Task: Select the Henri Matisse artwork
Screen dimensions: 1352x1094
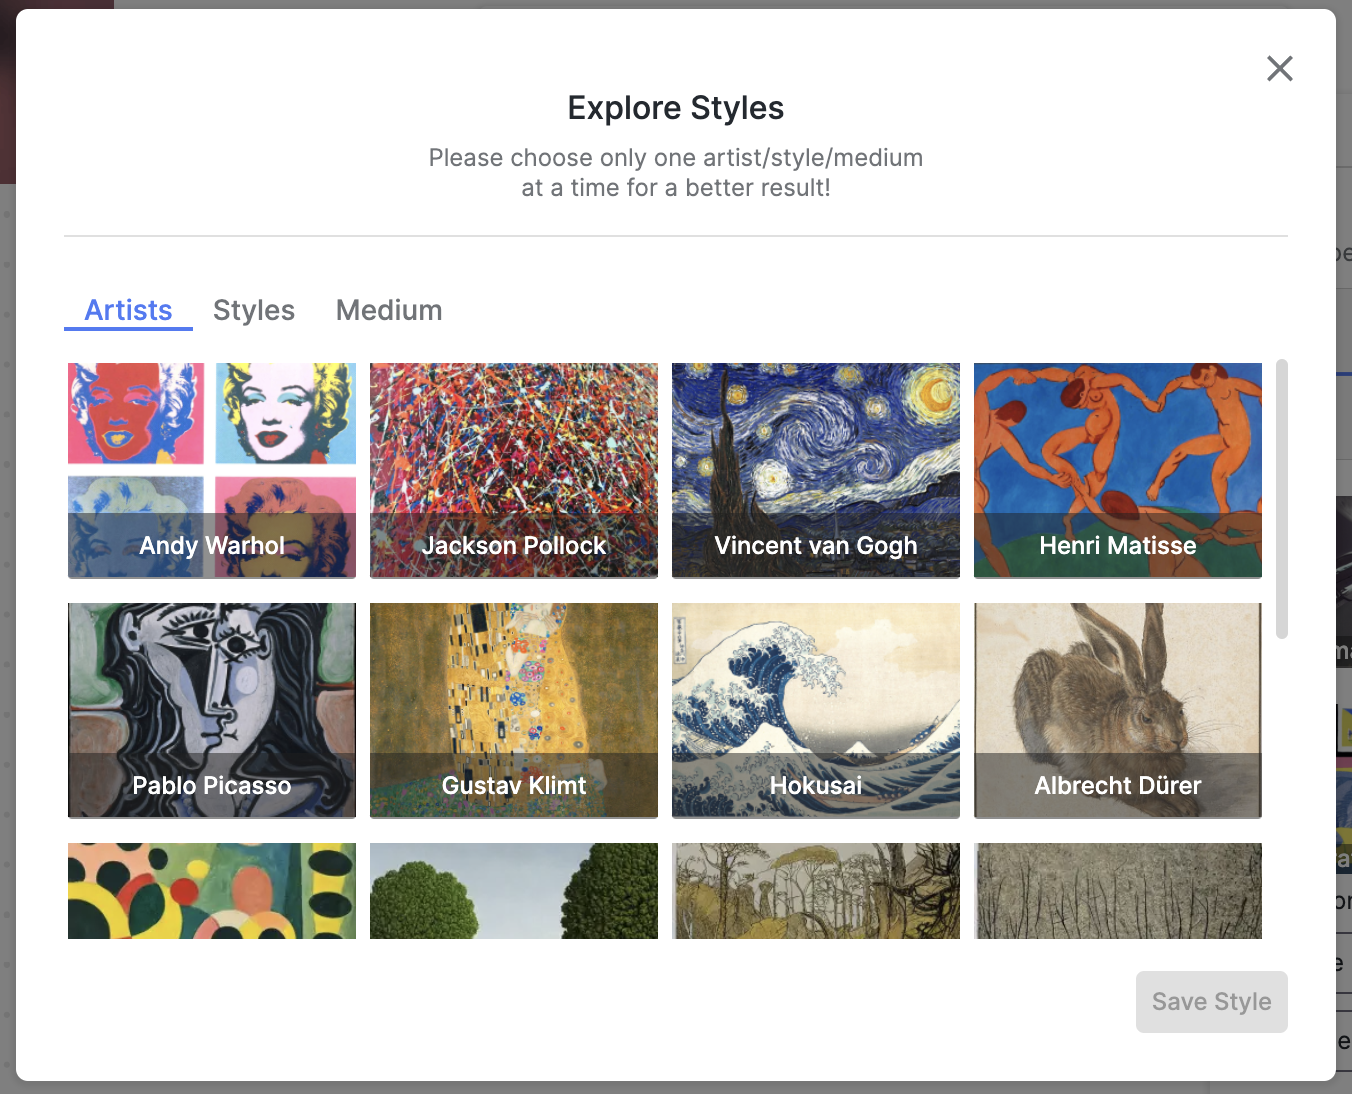Action: [1118, 470]
